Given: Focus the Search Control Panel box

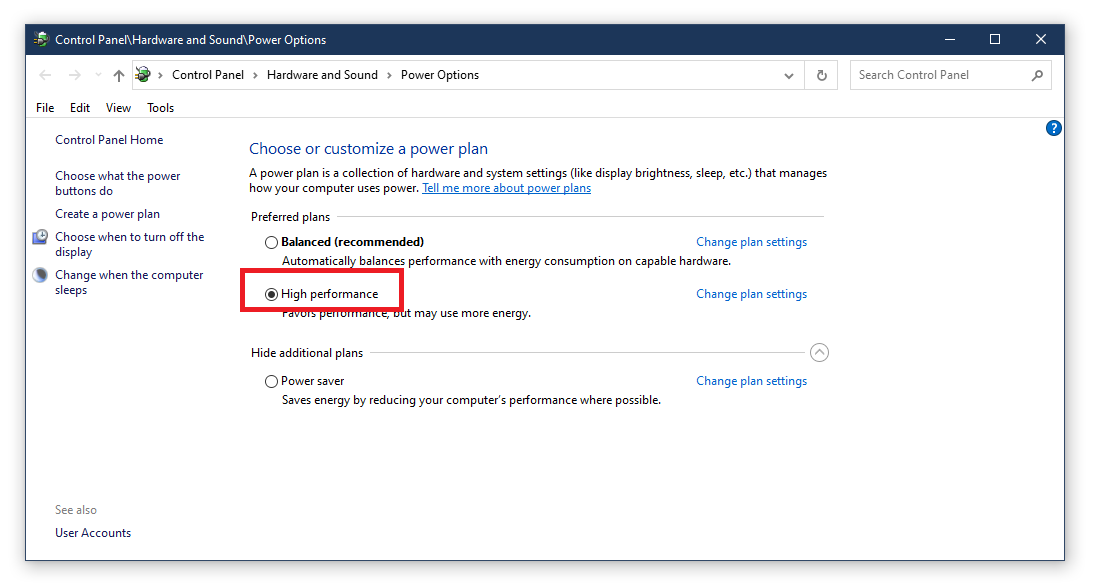Looking at the screenshot, I should [x=951, y=75].
